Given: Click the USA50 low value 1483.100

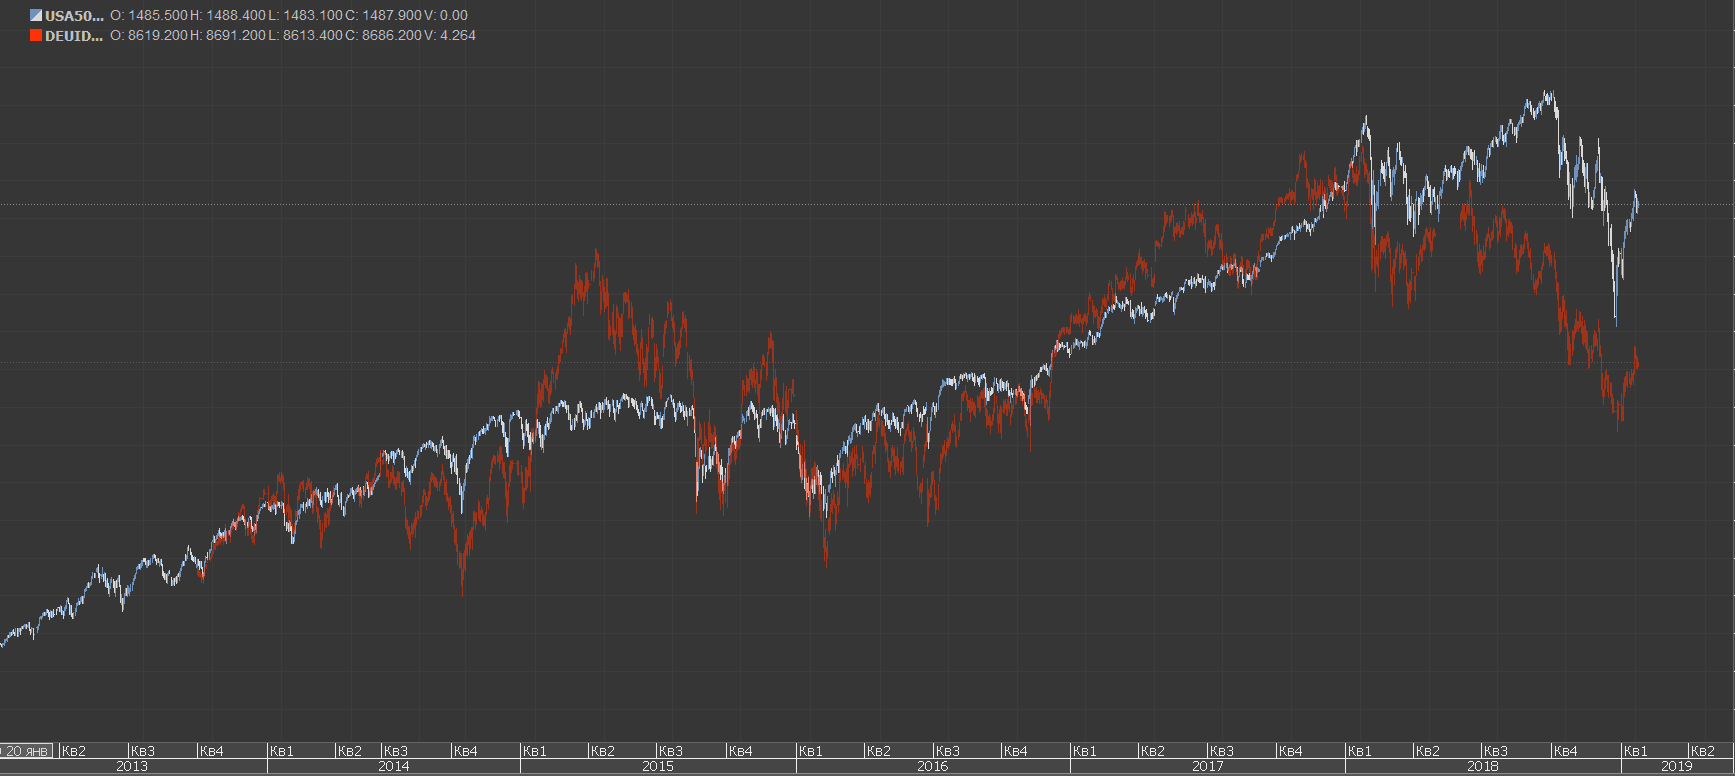Looking at the screenshot, I should click(311, 16).
